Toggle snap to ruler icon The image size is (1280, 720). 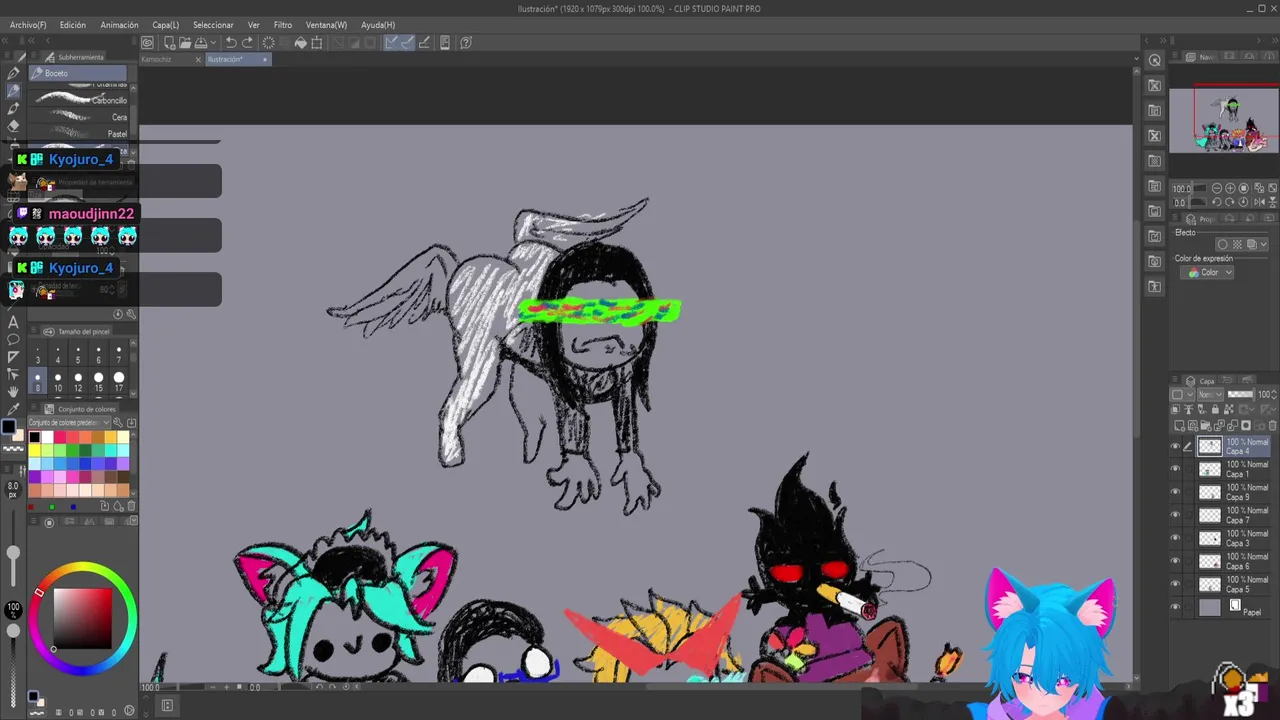click(391, 42)
